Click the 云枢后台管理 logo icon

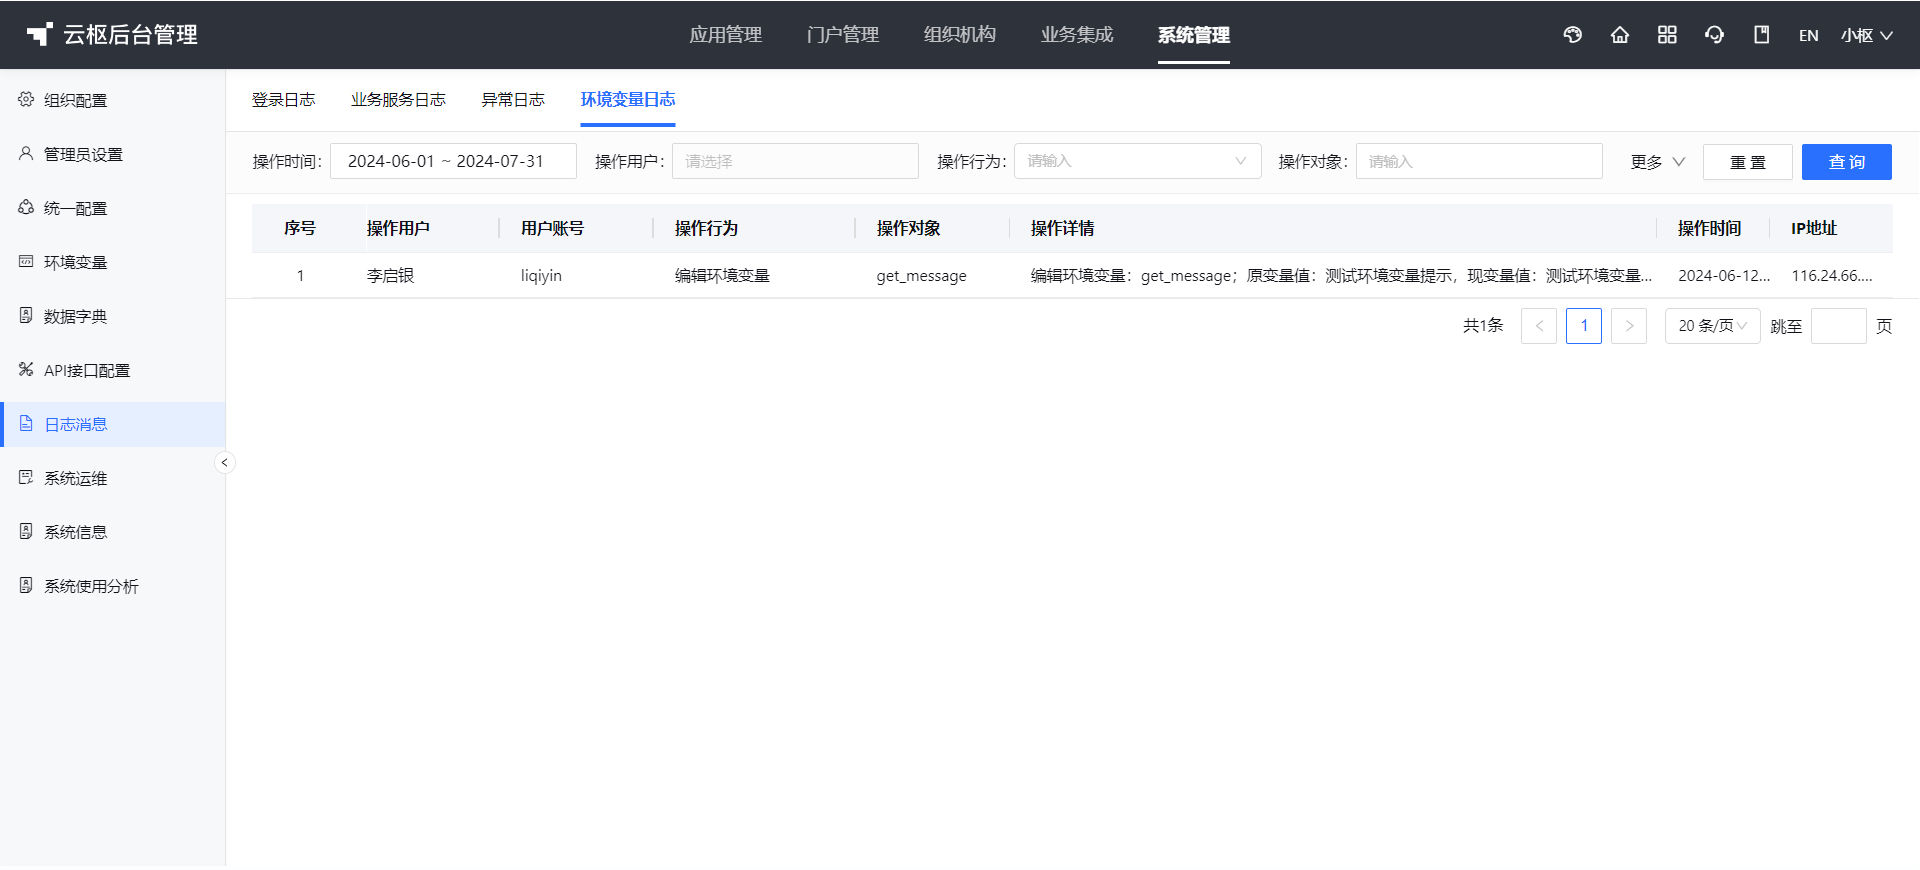[39, 35]
